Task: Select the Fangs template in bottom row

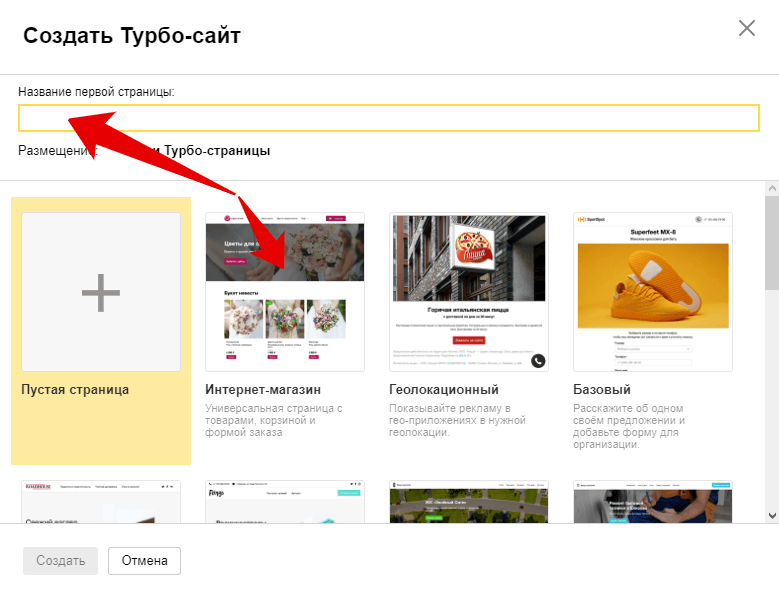Action: tap(285, 502)
